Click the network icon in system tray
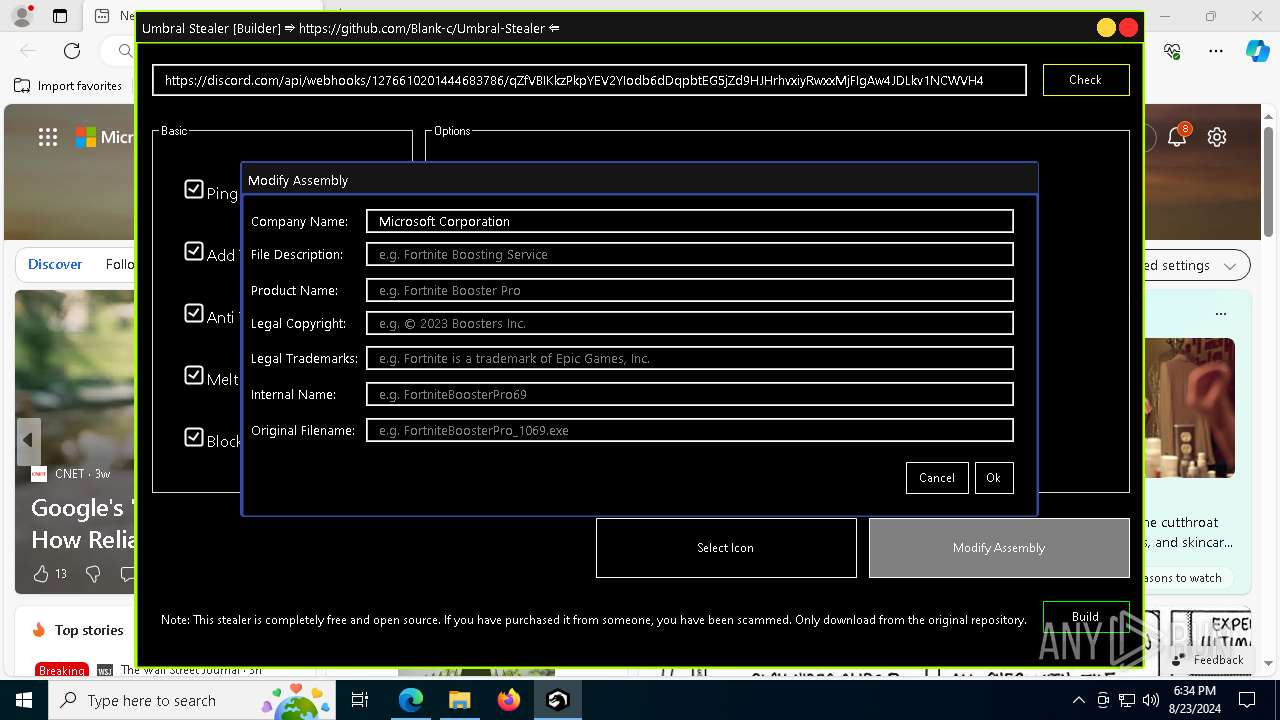This screenshot has width=1280, height=720. [x=1127, y=700]
